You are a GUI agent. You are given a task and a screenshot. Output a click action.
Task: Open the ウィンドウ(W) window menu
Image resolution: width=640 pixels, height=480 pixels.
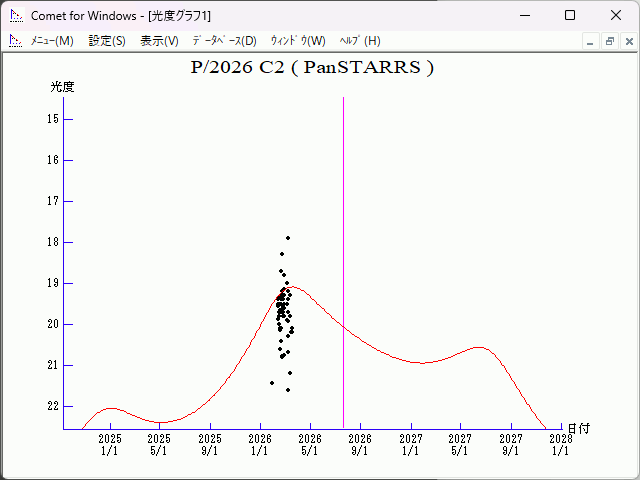point(298,41)
